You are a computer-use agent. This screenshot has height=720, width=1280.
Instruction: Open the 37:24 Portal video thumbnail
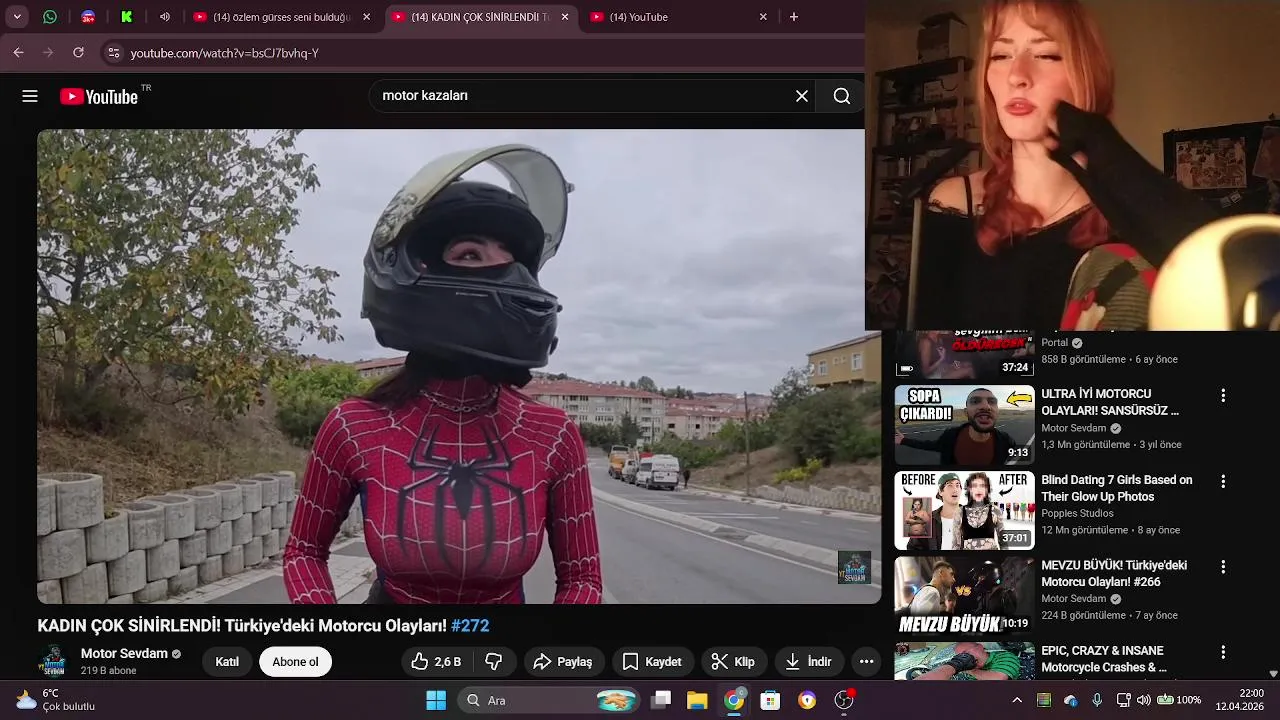click(964, 354)
